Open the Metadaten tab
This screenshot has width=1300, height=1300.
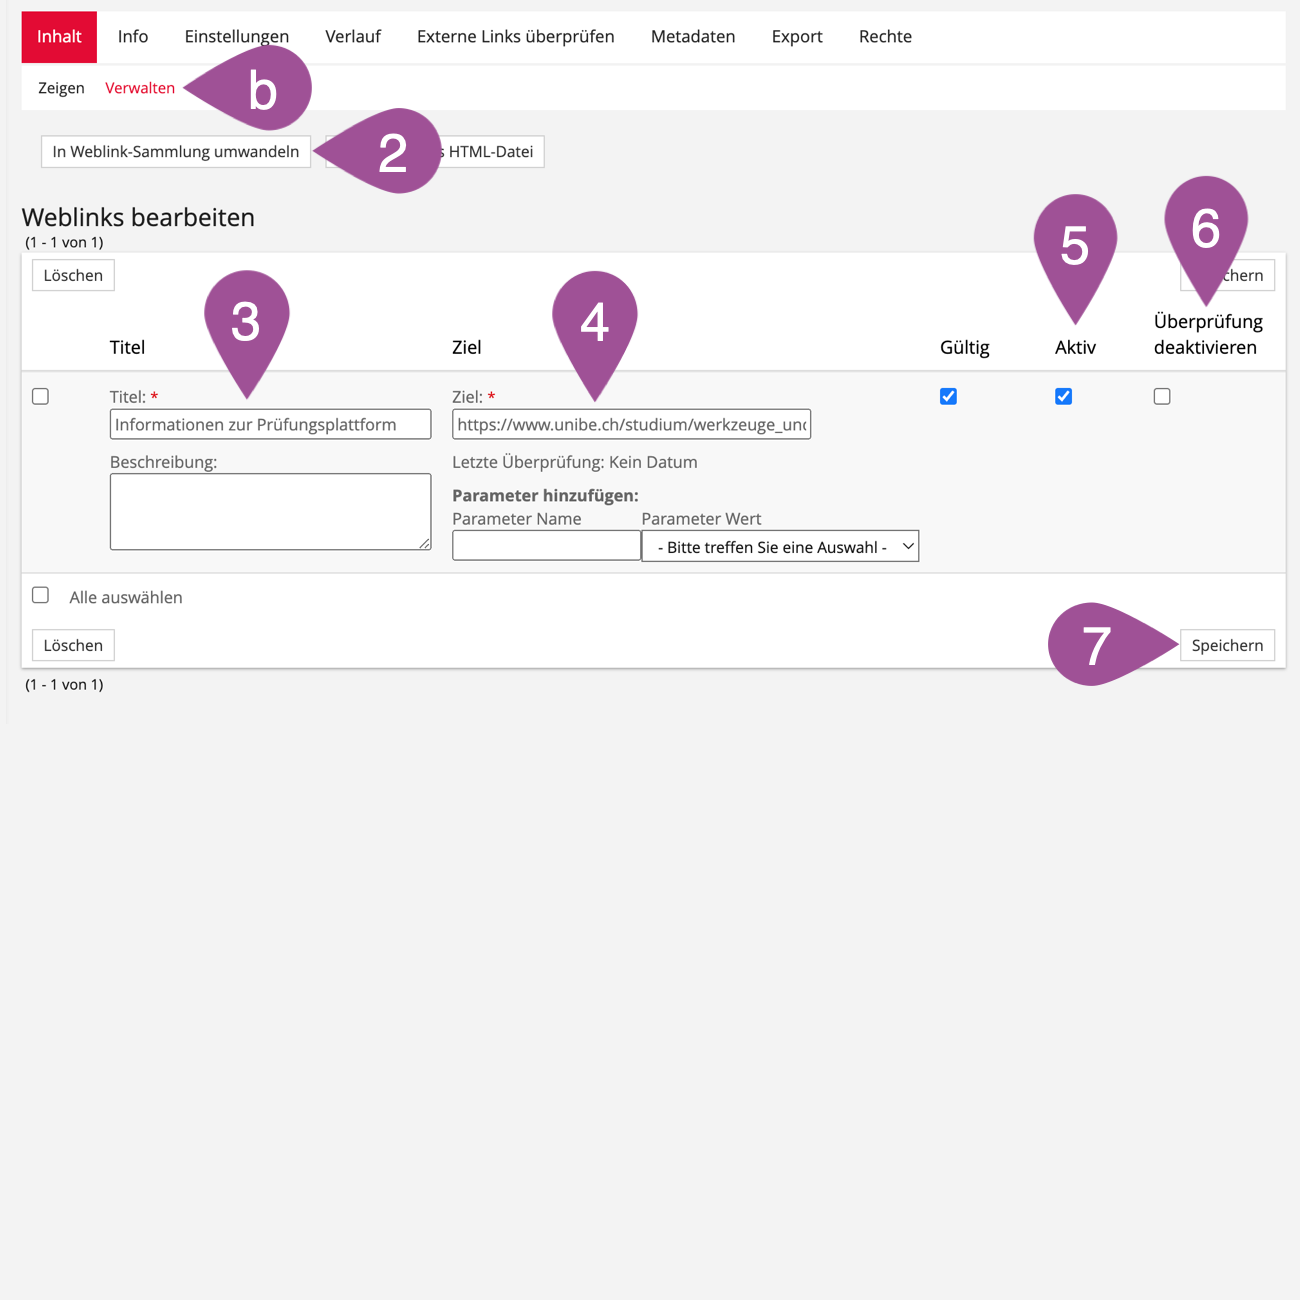click(x=692, y=37)
